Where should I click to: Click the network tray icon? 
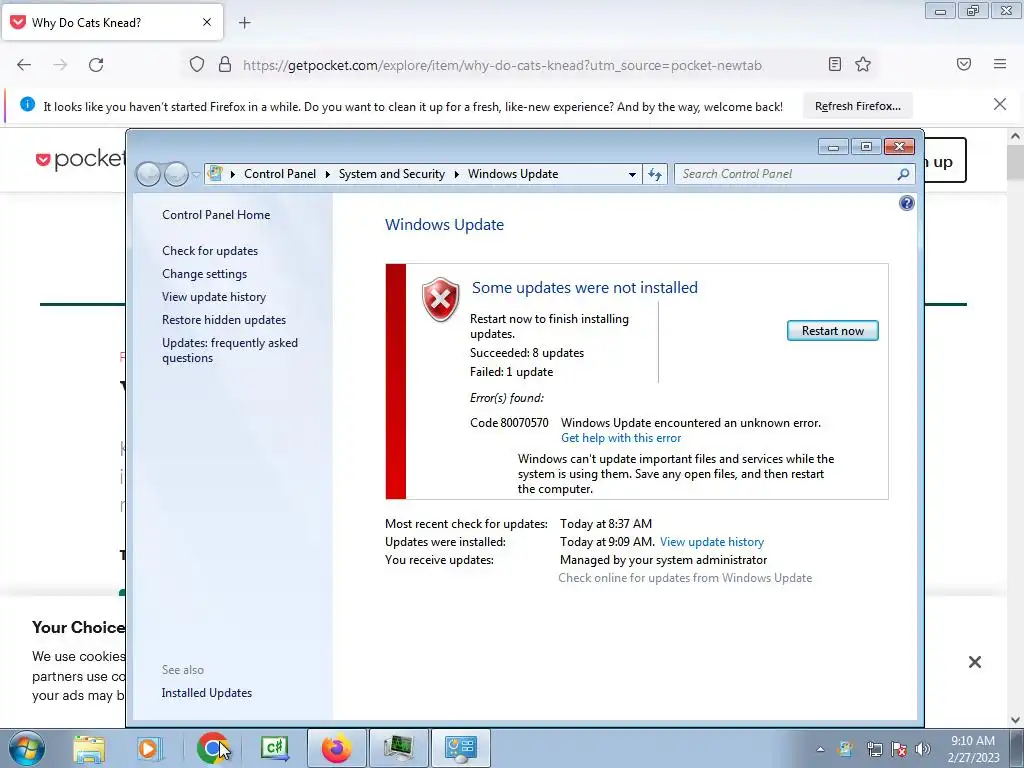coord(874,749)
